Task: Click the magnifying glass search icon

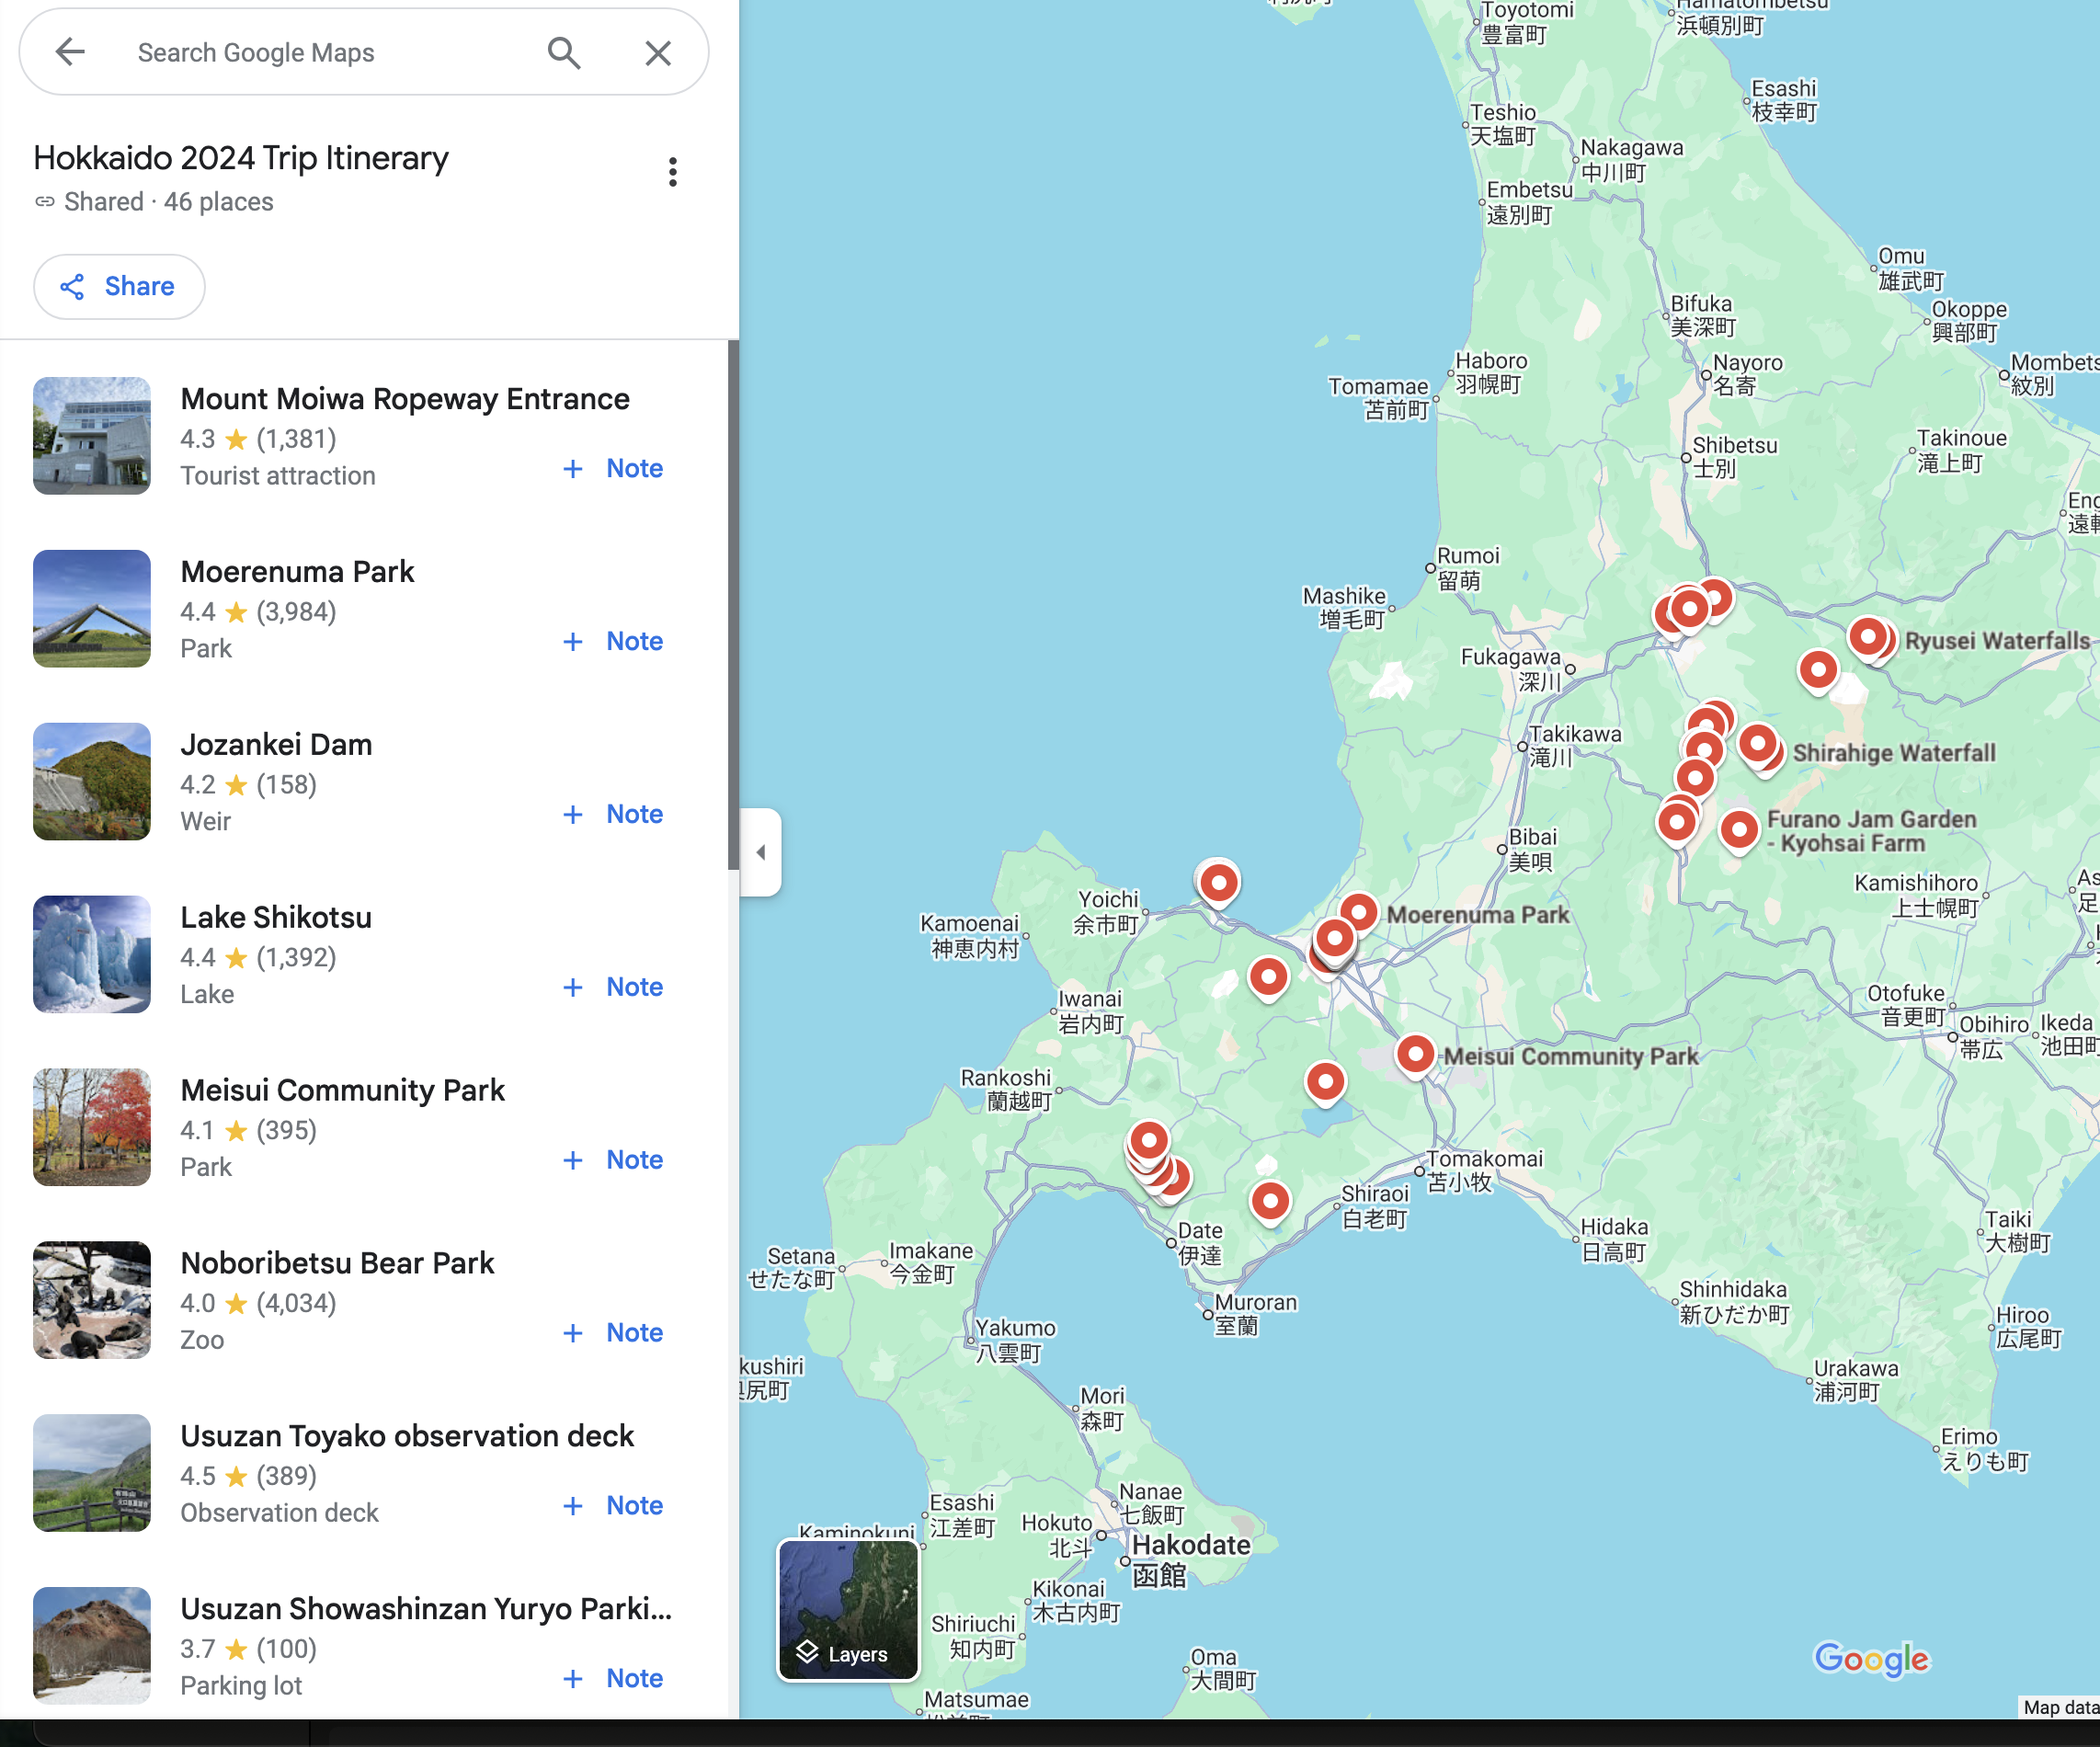Action: pyautogui.click(x=564, y=52)
